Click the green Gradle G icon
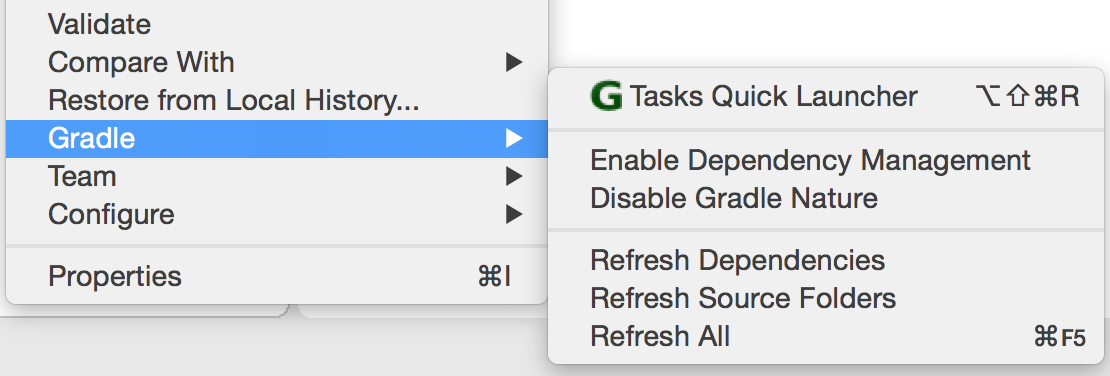This screenshot has height=376, width=1110. pyautogui.click(x=606, y=96)
